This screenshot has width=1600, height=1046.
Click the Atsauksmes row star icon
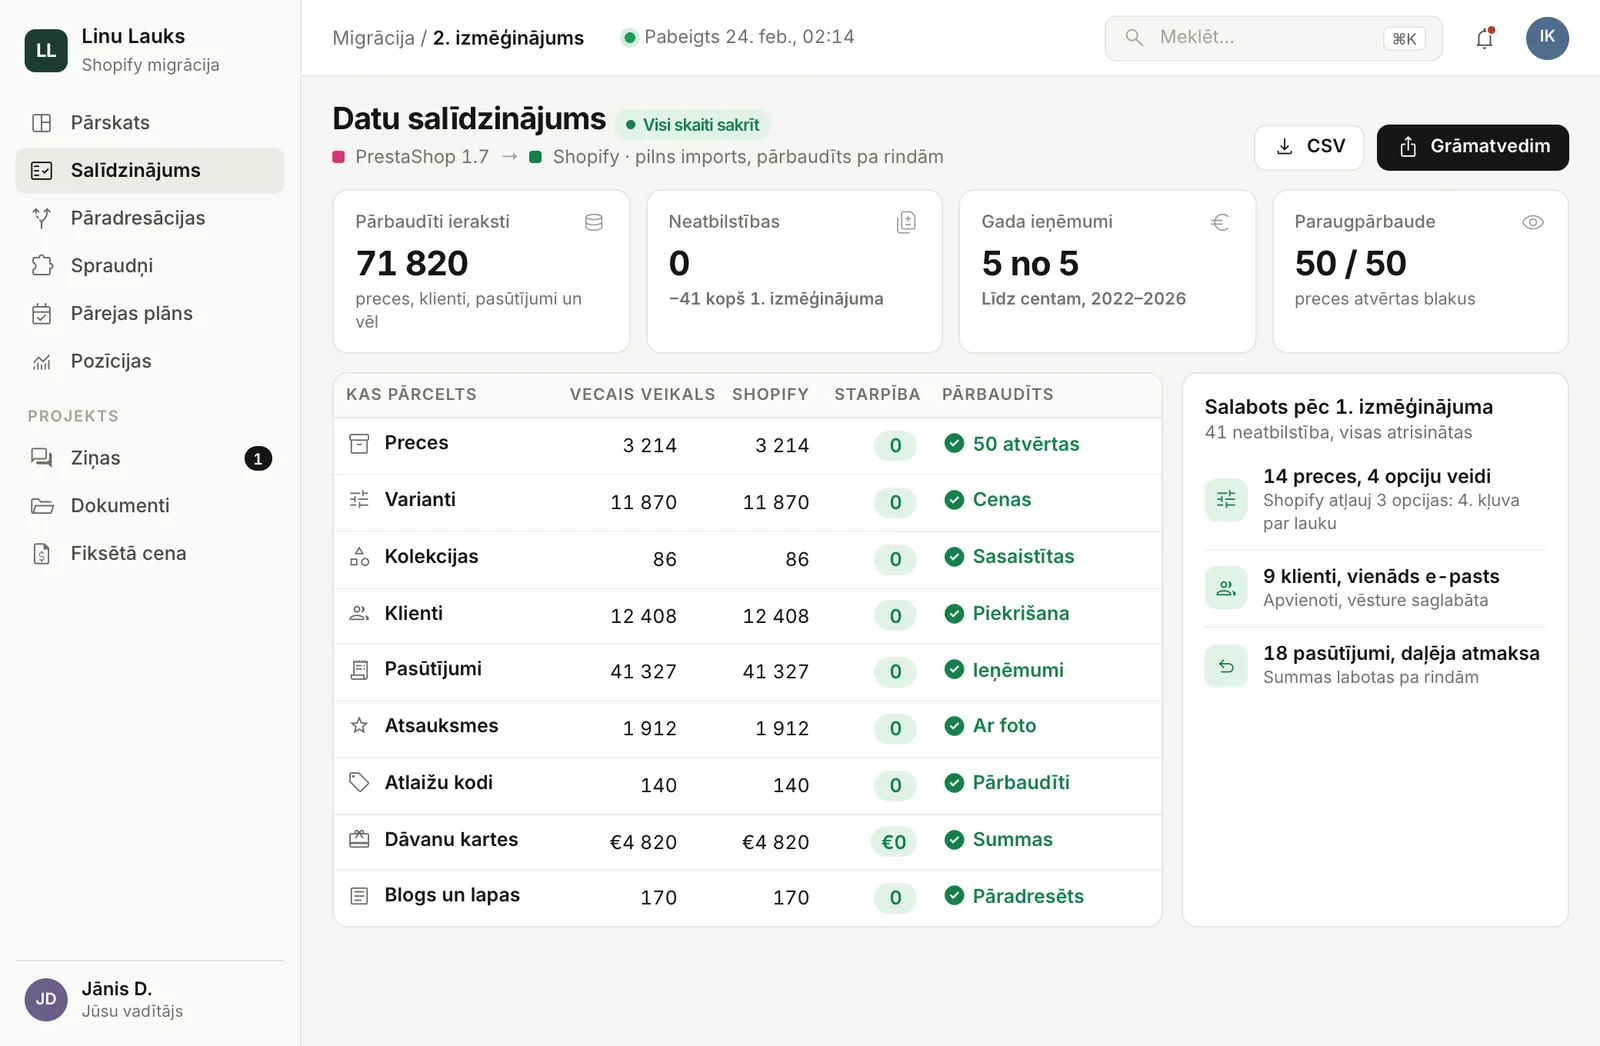[x=359, y=726]
